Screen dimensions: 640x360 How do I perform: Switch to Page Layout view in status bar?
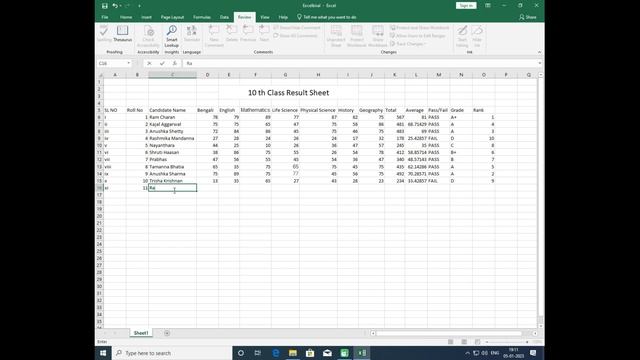(x=464, y=342)
